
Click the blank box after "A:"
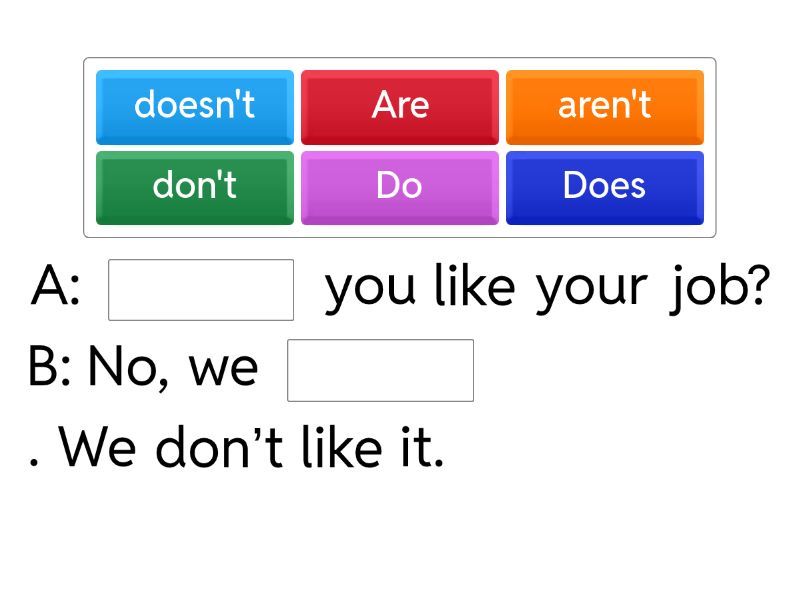coord(201,290)
